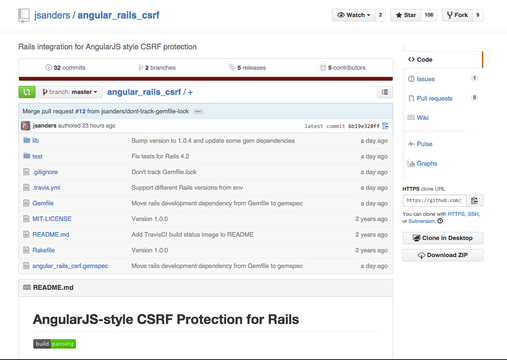Open the Issues tab
Image resolution: width=507 pixels, height=360 pixels.
[x=426, y=79]
